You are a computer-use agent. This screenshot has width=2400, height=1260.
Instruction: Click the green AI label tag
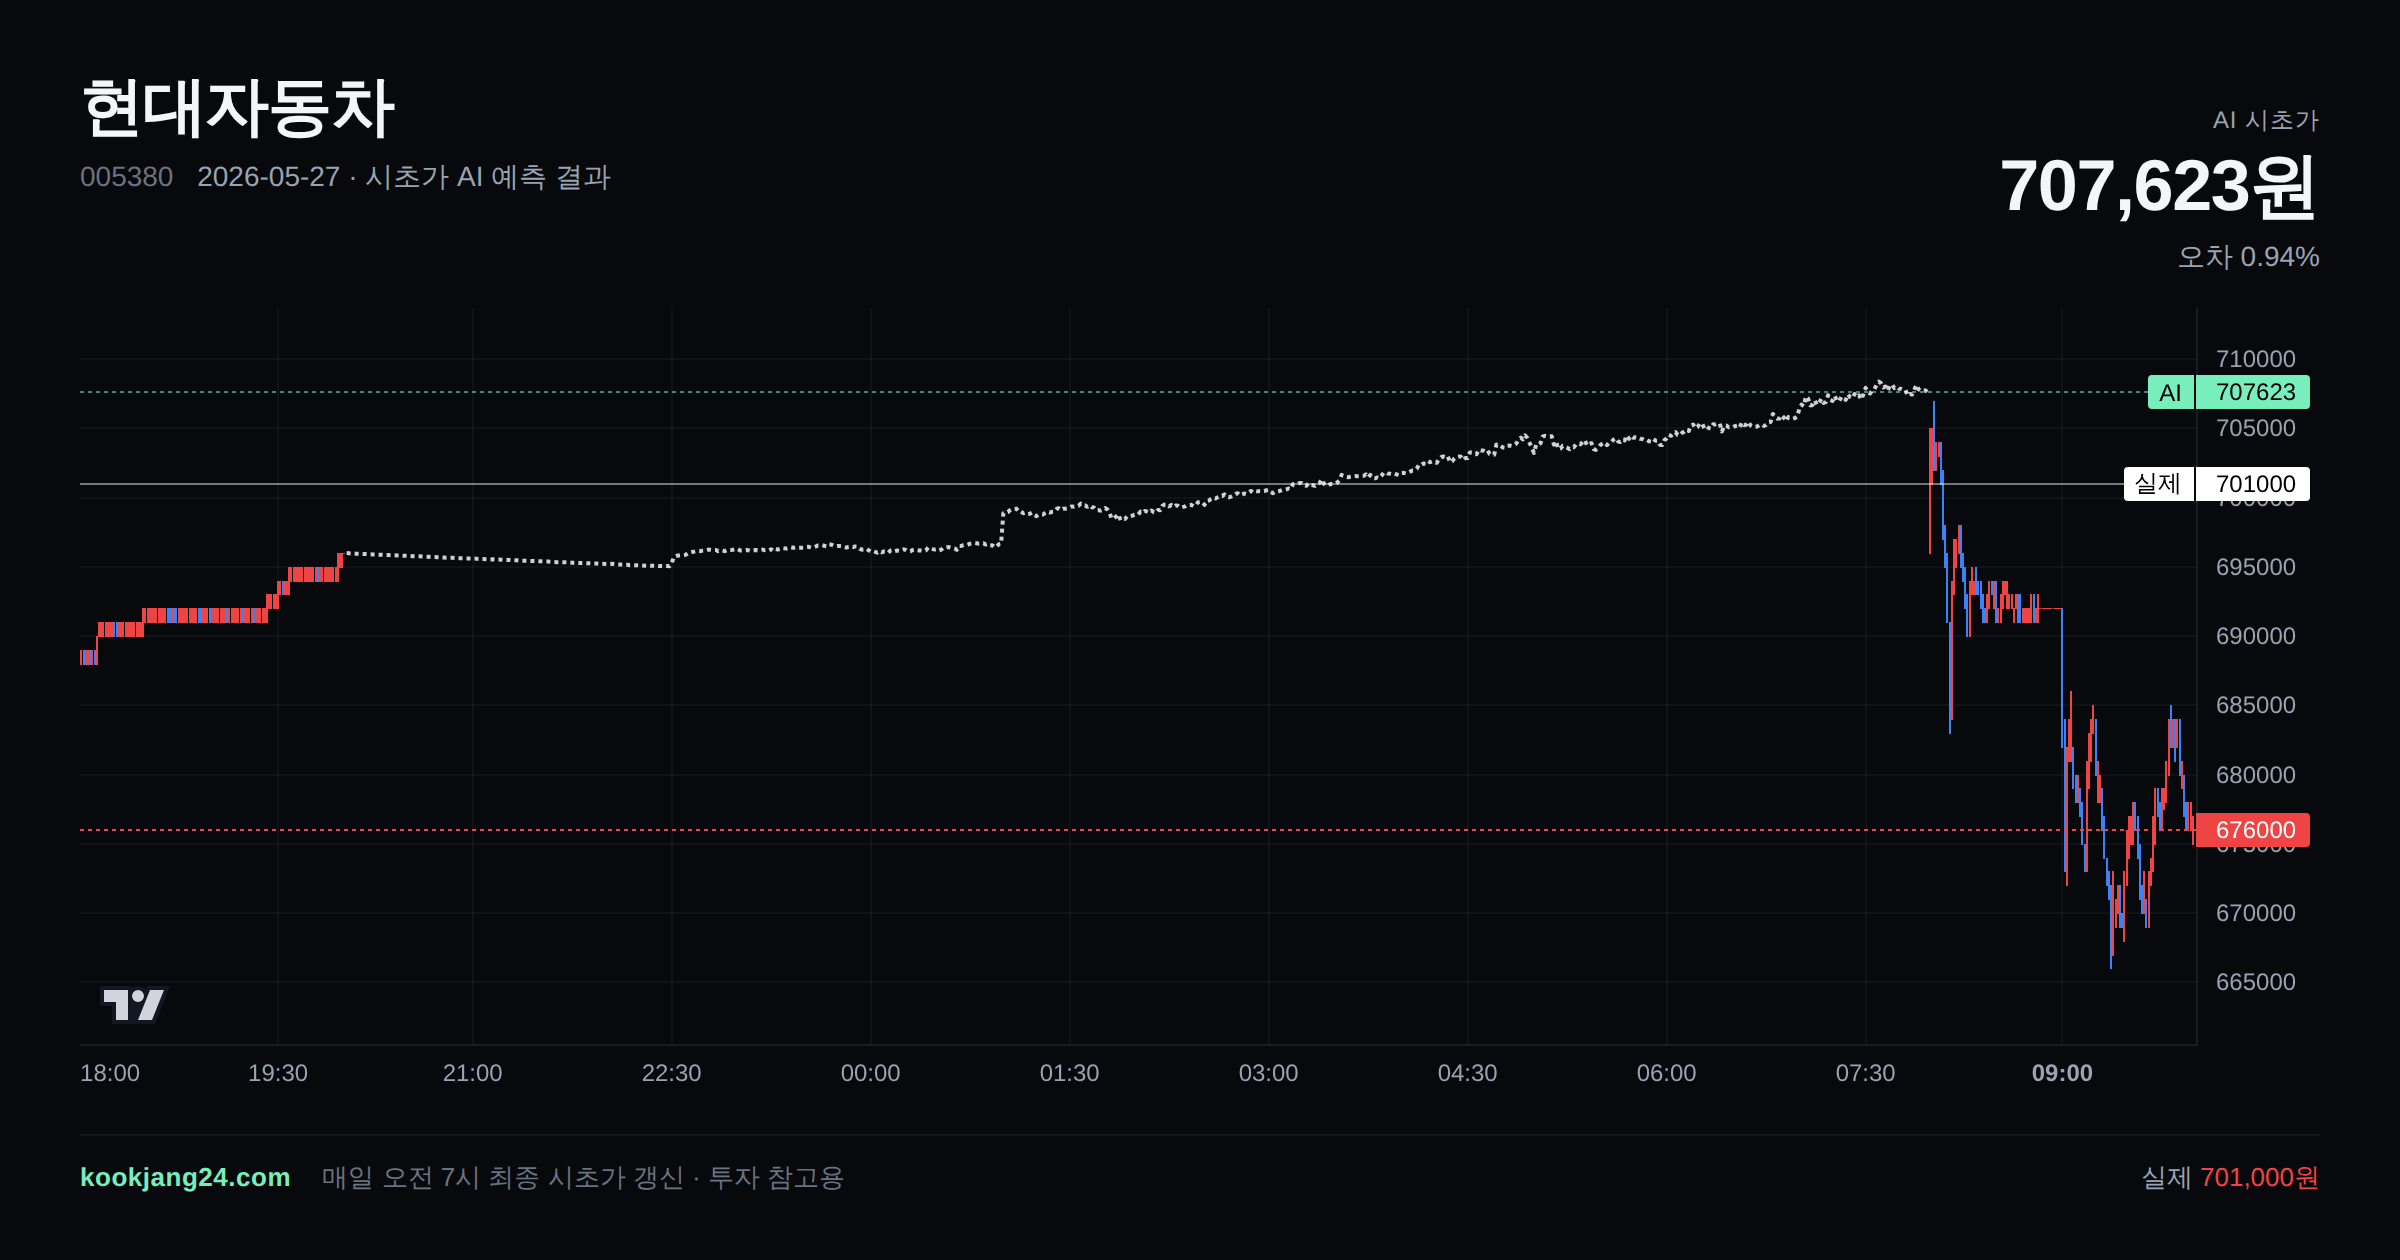pos(2170,392)
